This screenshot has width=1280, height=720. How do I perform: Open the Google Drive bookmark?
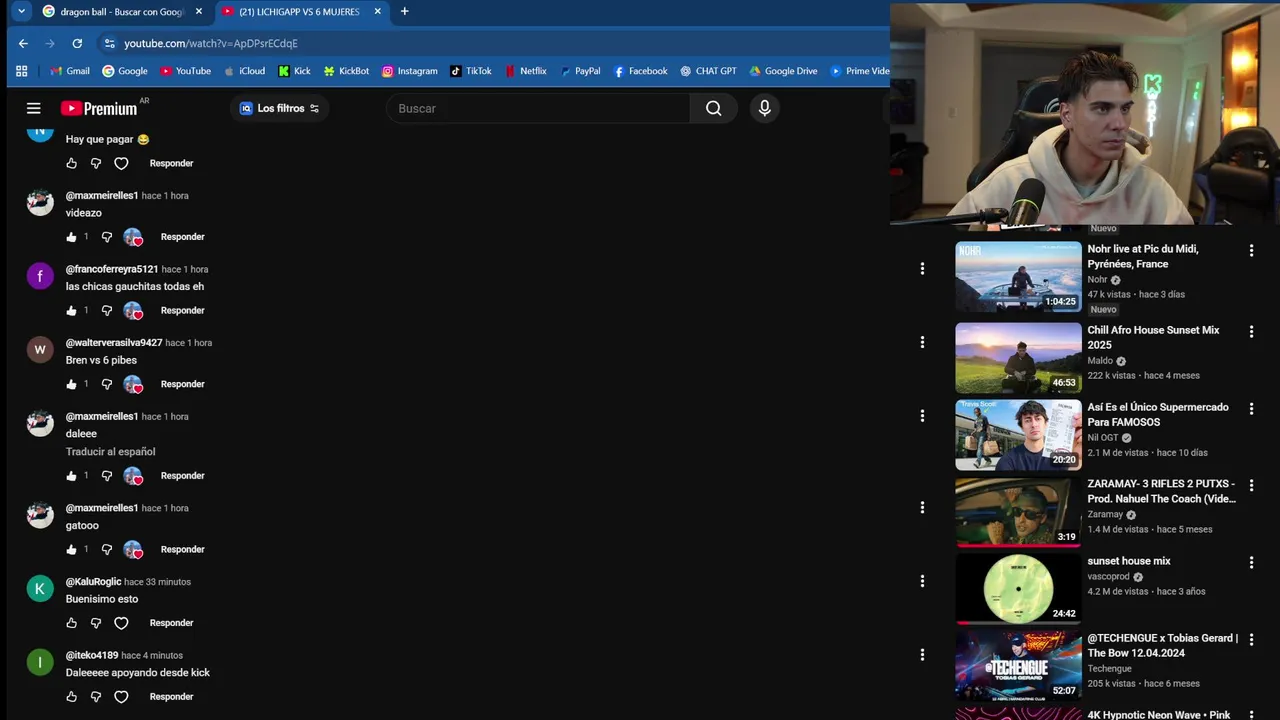click(x=783, y=71)
